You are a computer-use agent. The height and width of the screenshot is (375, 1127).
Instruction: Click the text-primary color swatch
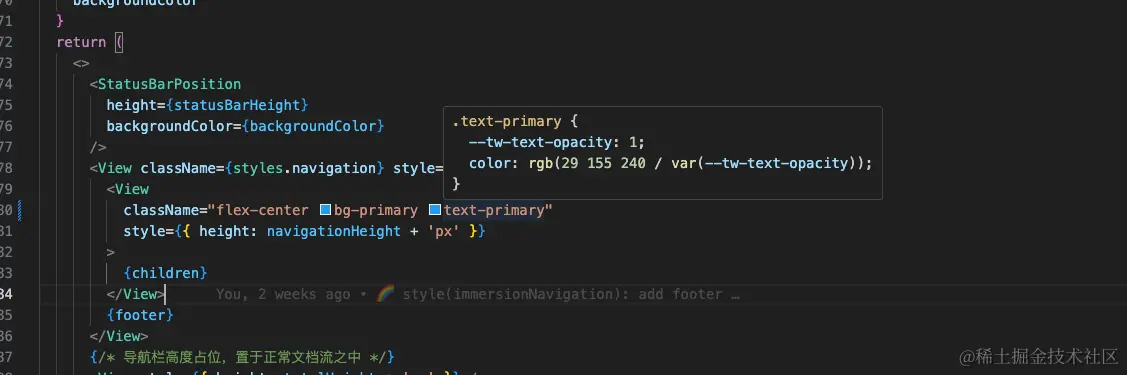[435, 210]
